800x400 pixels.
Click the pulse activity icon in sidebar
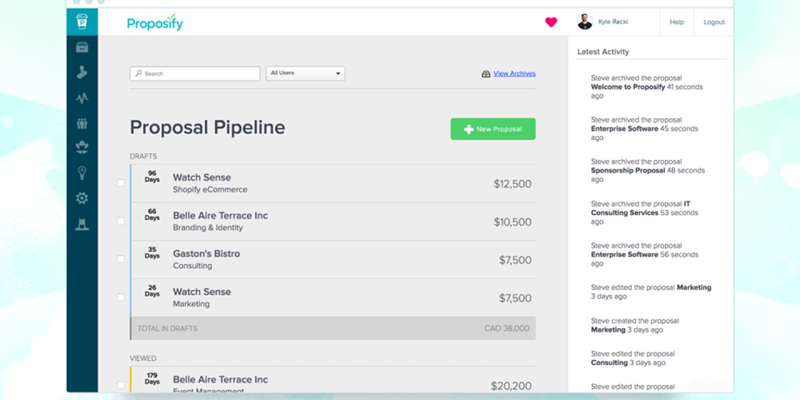coord(82,98)
